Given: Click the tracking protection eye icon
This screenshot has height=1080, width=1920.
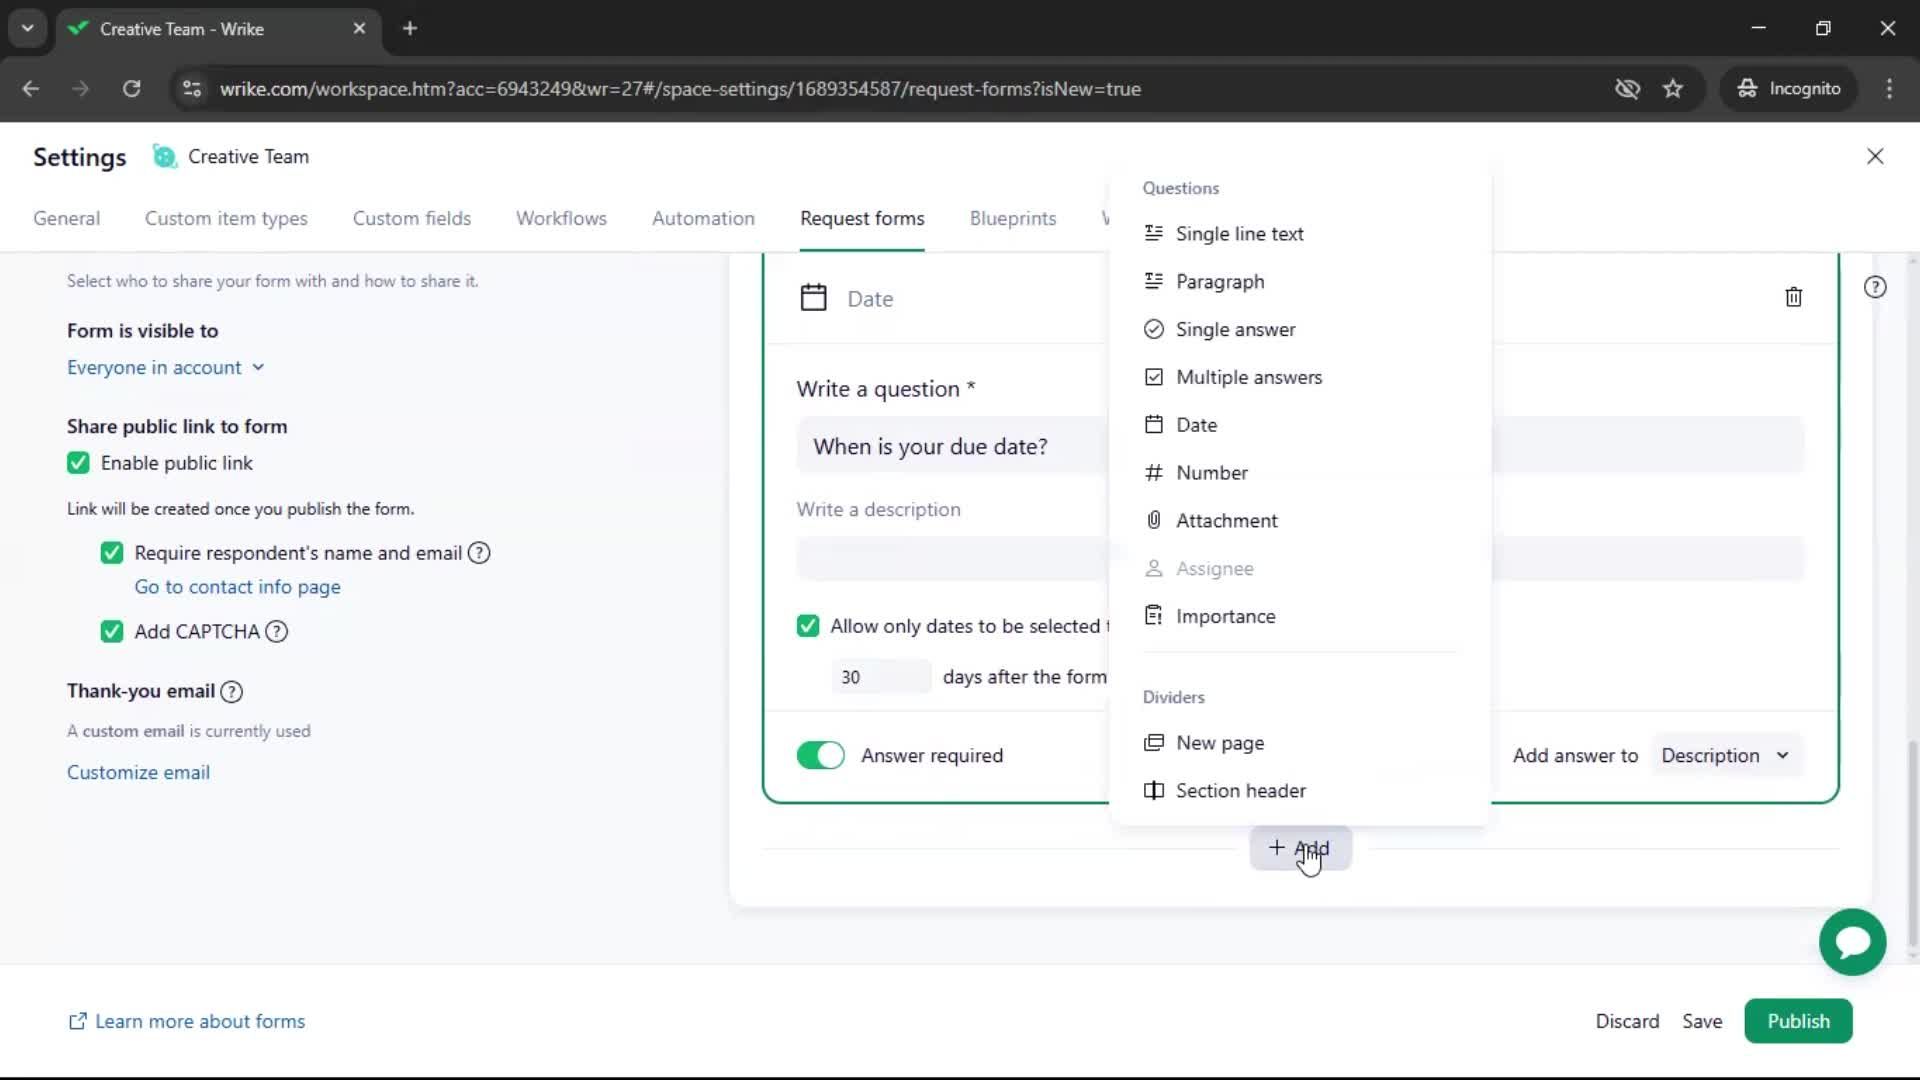Looking at the screenshot, I should click(1627, 89).
